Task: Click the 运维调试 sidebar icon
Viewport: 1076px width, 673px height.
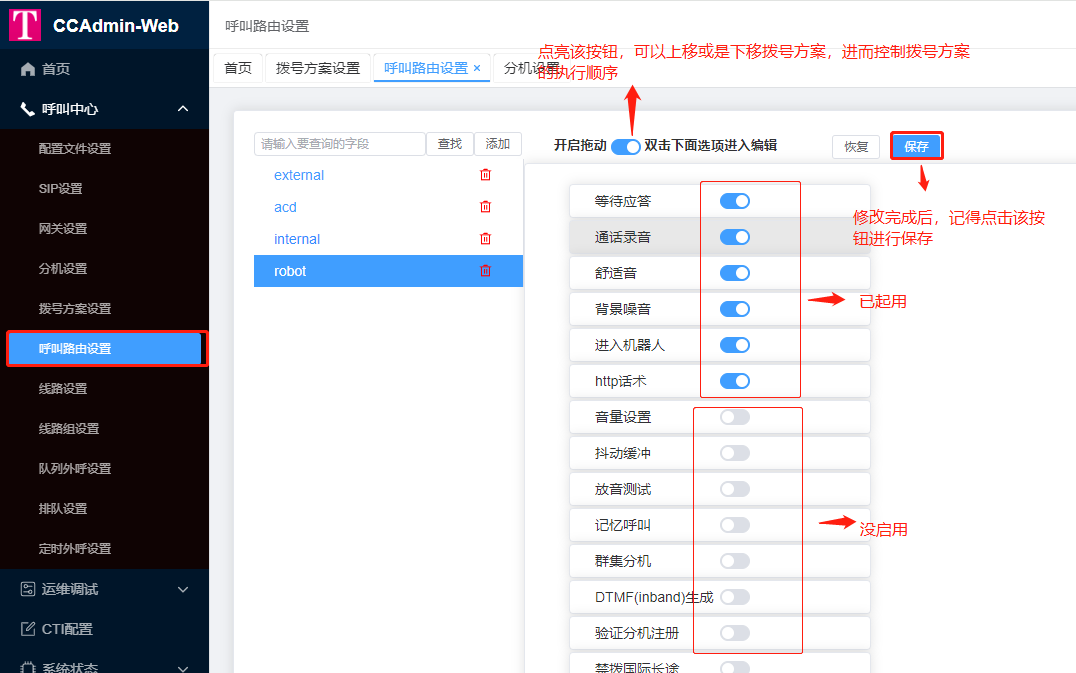Action: pos(25,590)
